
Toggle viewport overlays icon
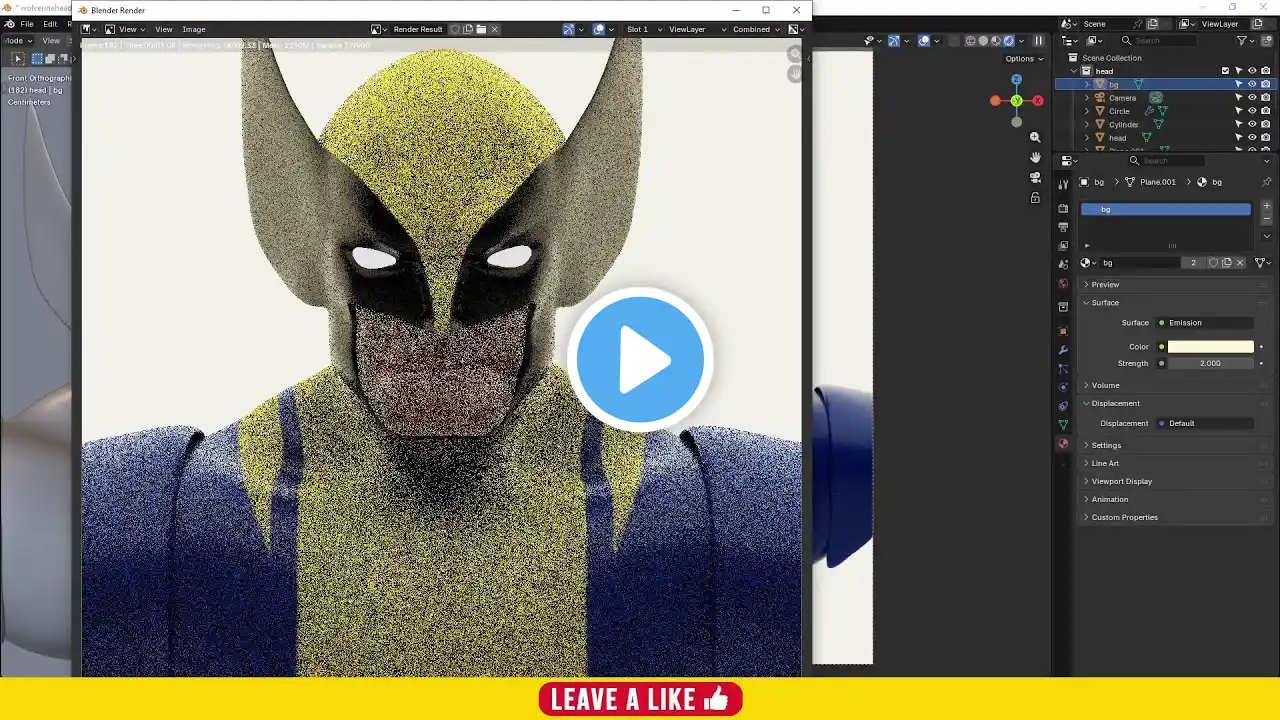tap(924, 41)
